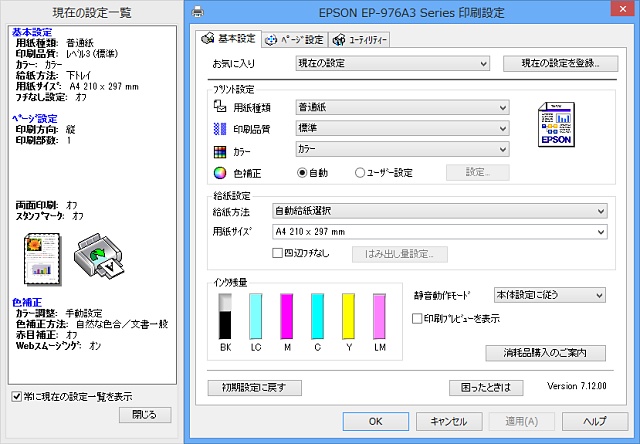
Task: Click ページ設定 heading in settings list
Action: coord(34,119)
